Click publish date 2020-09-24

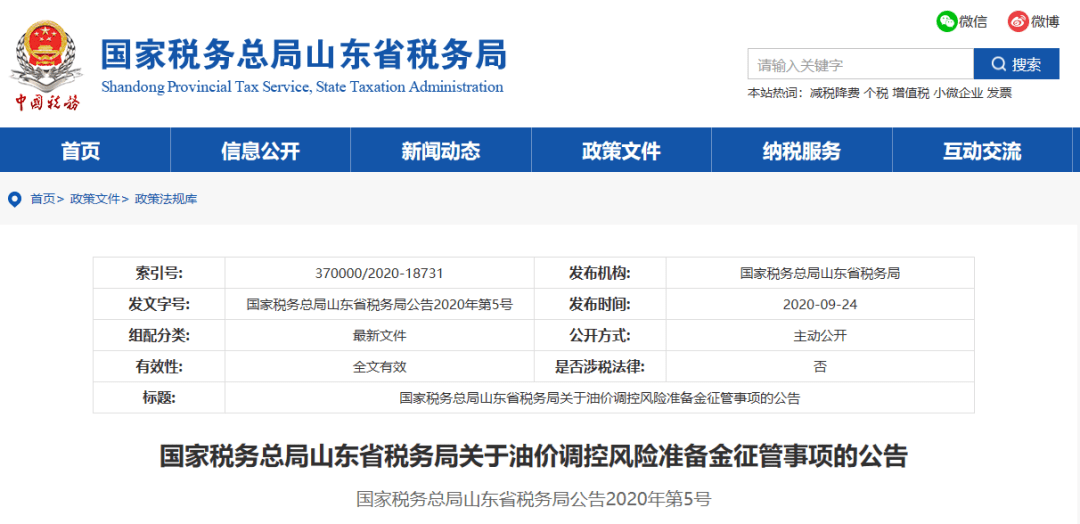click(820, 304)
